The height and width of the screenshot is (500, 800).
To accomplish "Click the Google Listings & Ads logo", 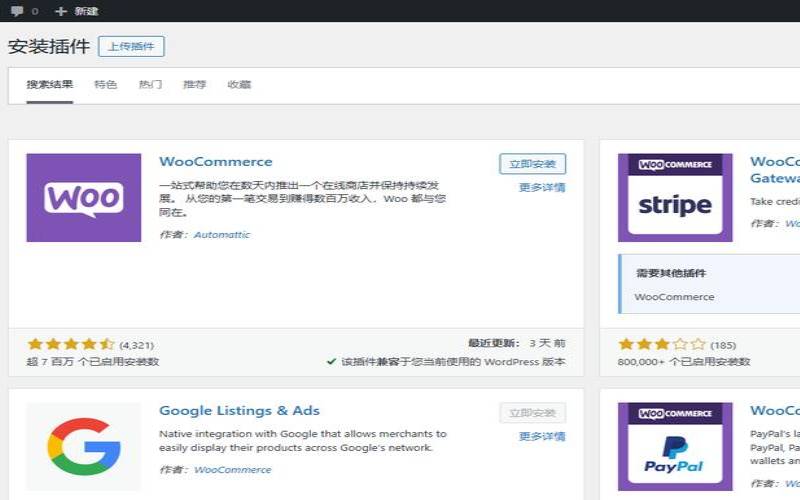I will pyautogui.click(x=84, y=446).
